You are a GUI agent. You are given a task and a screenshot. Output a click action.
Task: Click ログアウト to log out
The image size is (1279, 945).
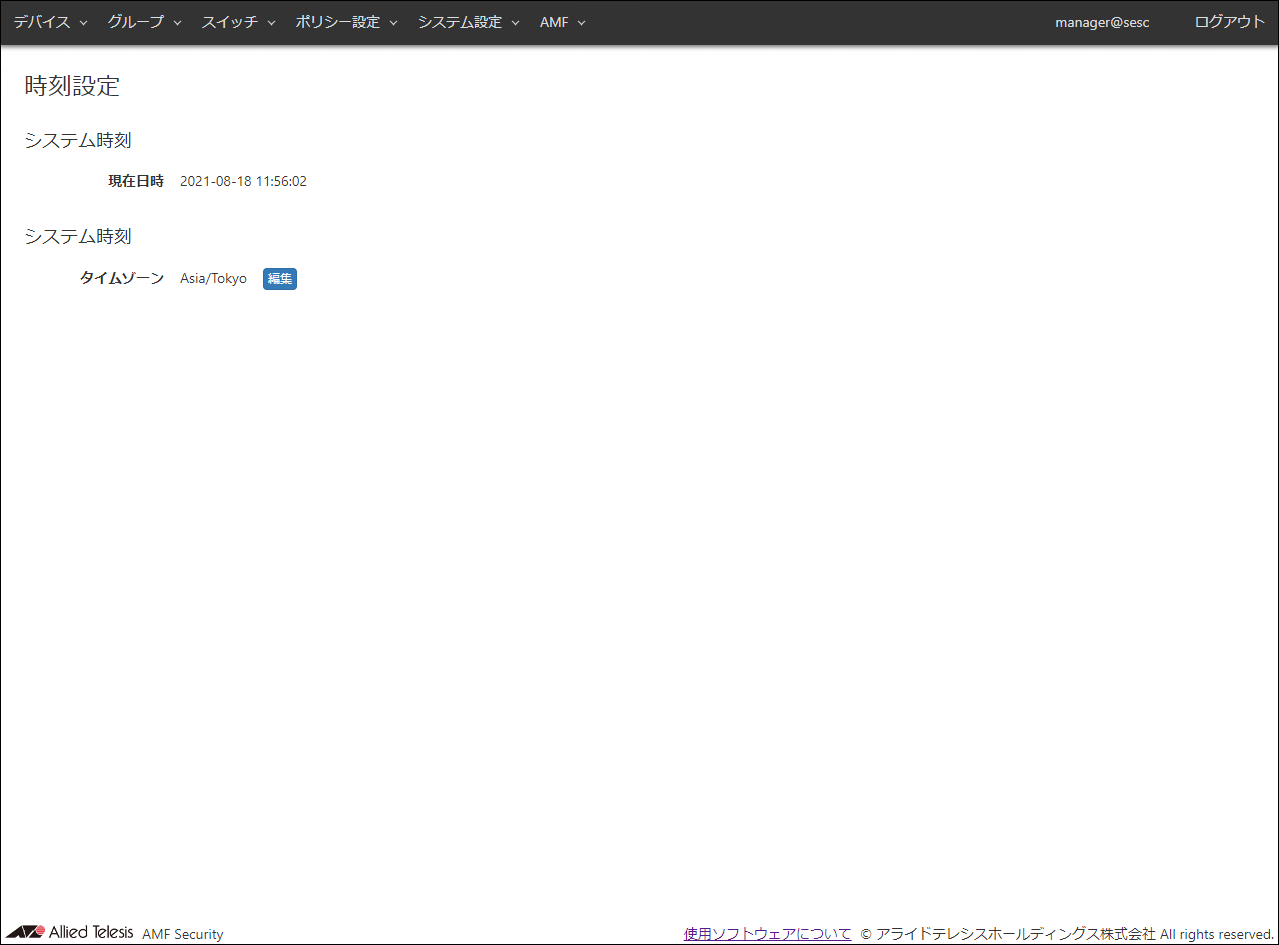(1230, 22)
